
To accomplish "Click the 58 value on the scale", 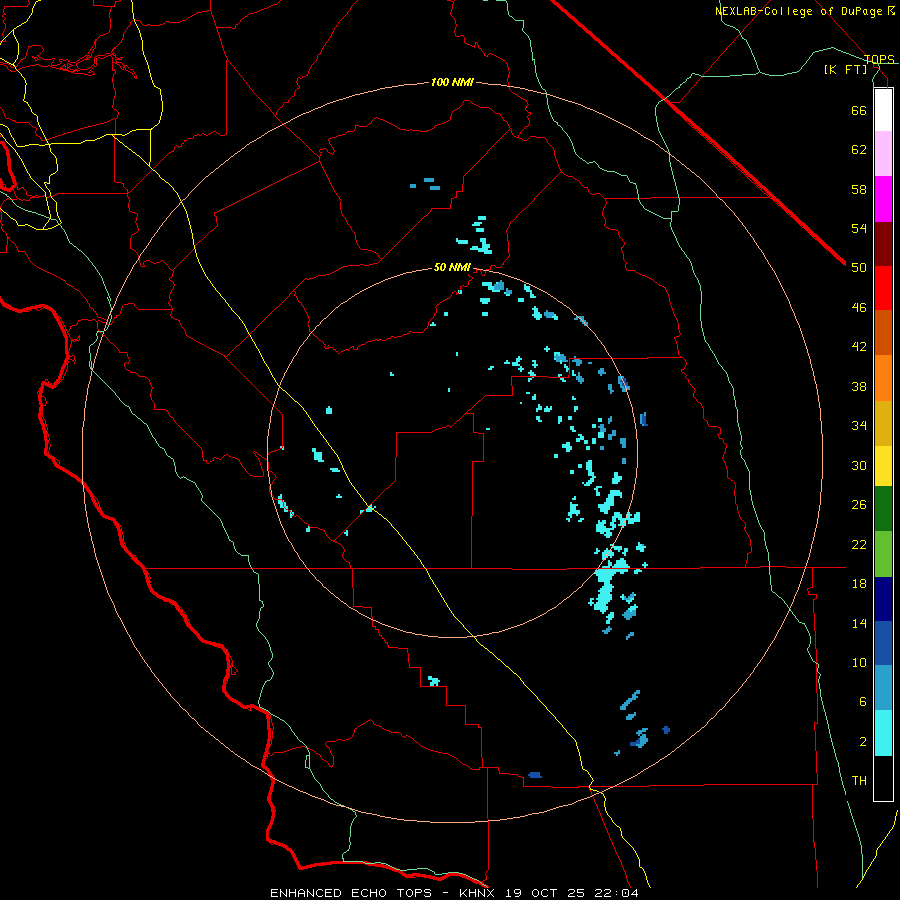I will pos(859,189).
